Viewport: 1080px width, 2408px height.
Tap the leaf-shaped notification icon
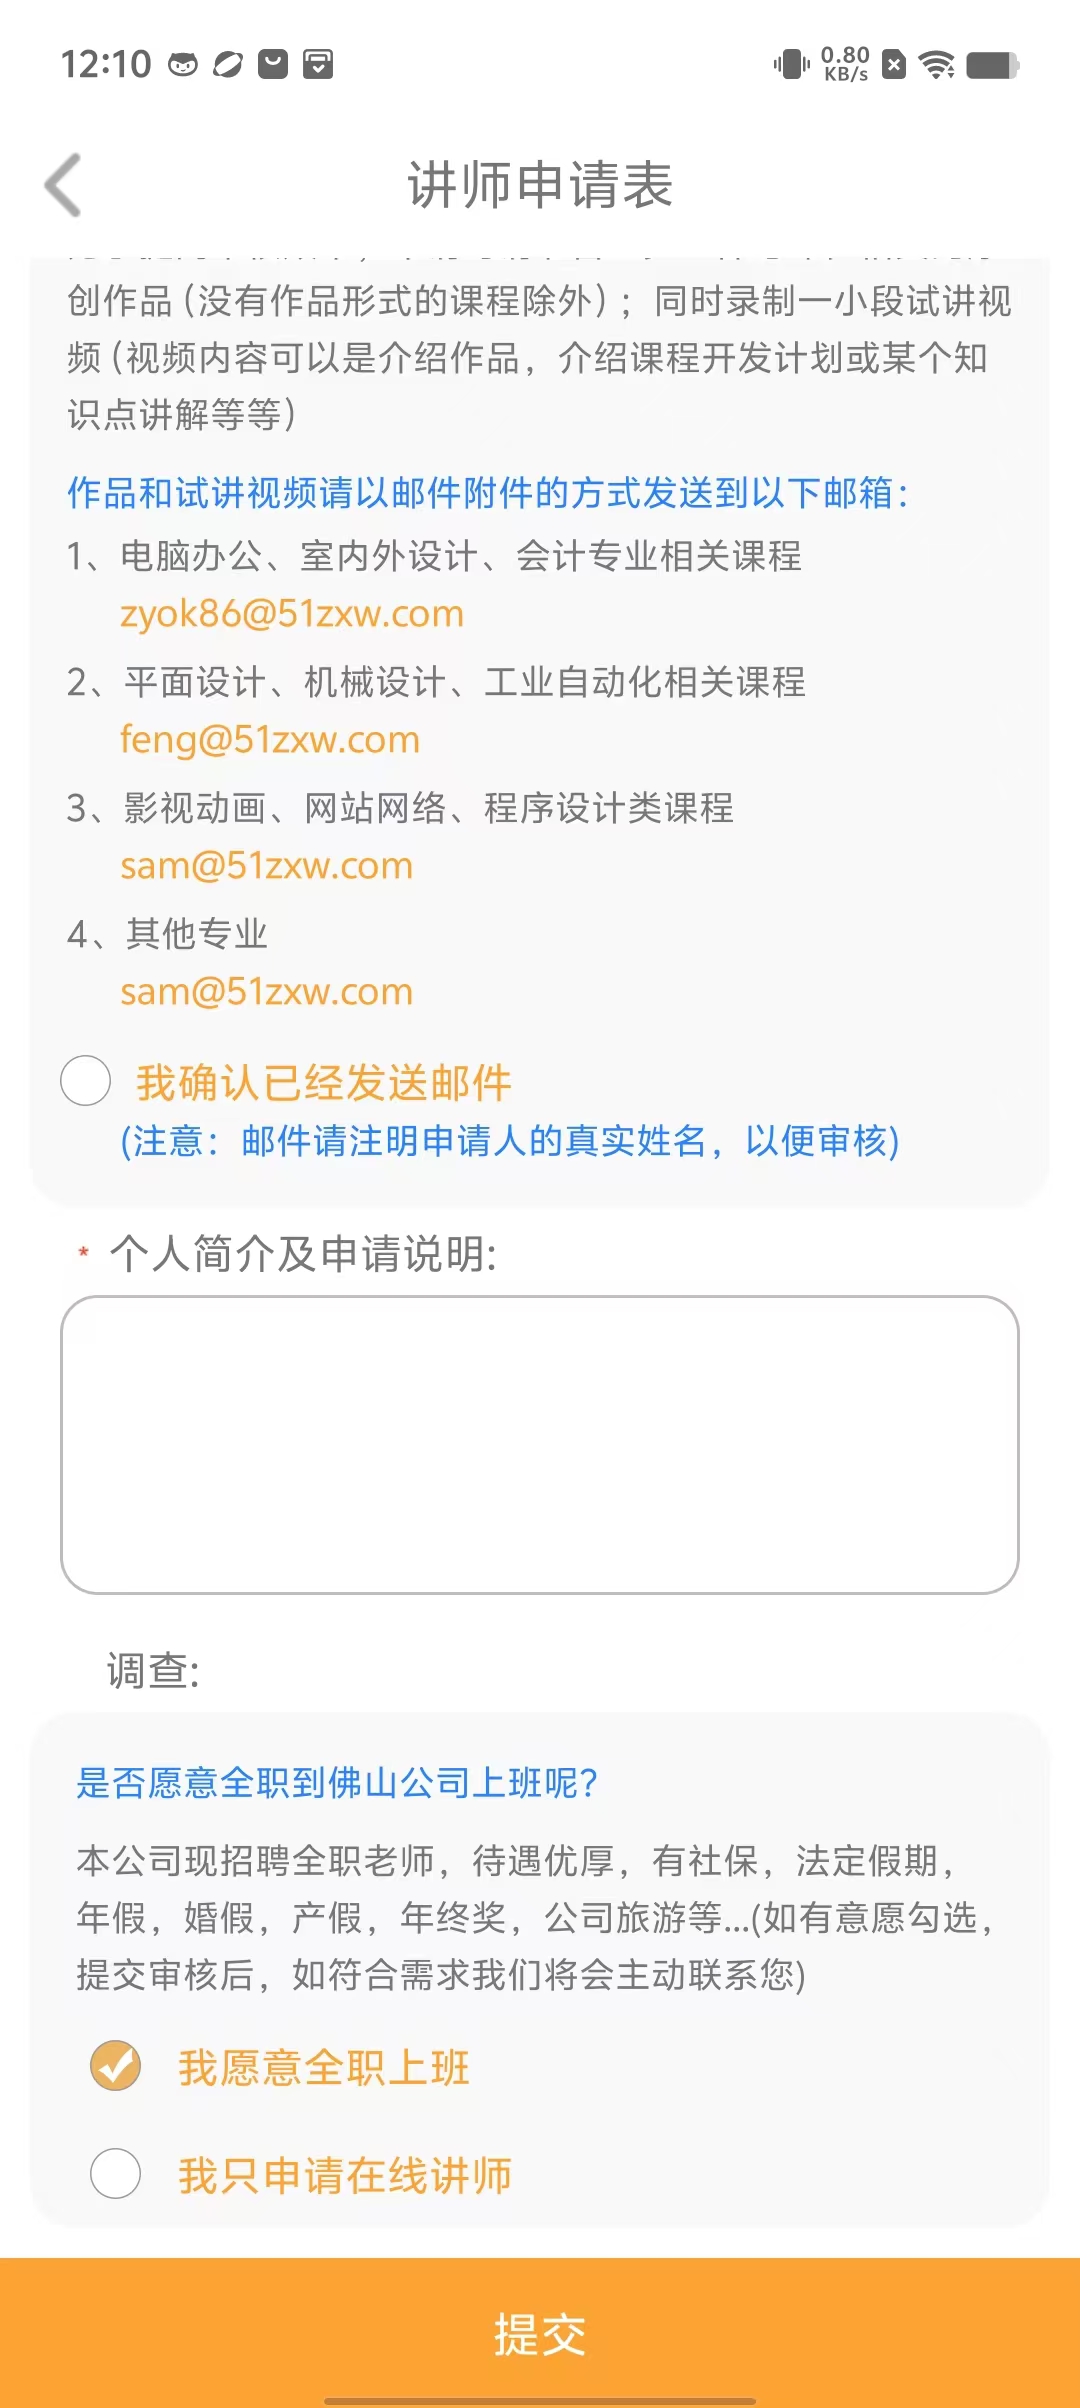pos(228,65)
